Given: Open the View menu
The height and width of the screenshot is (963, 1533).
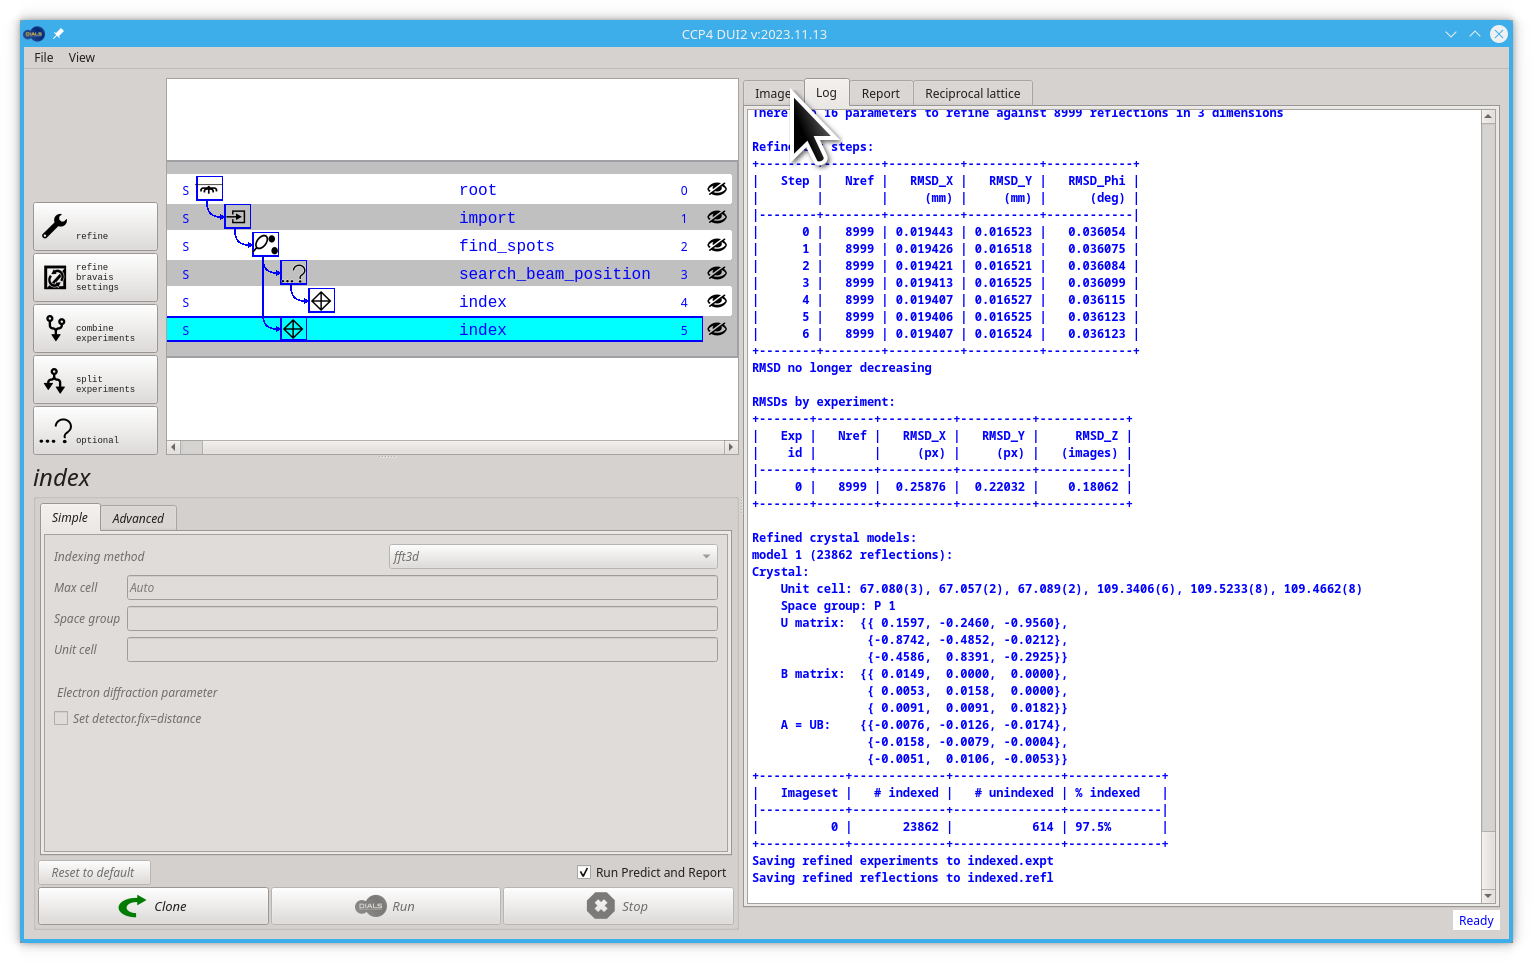Looking at the screenshot, I should [82, 58].
